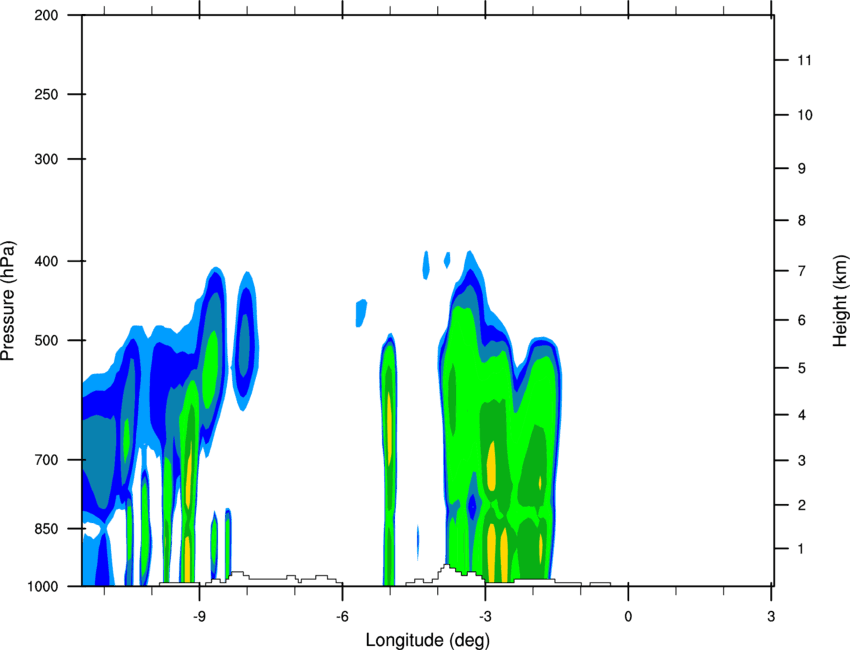Click the 500 pressure tick label
The width and height of the screenshot is (850, 650).
point(46,340)
